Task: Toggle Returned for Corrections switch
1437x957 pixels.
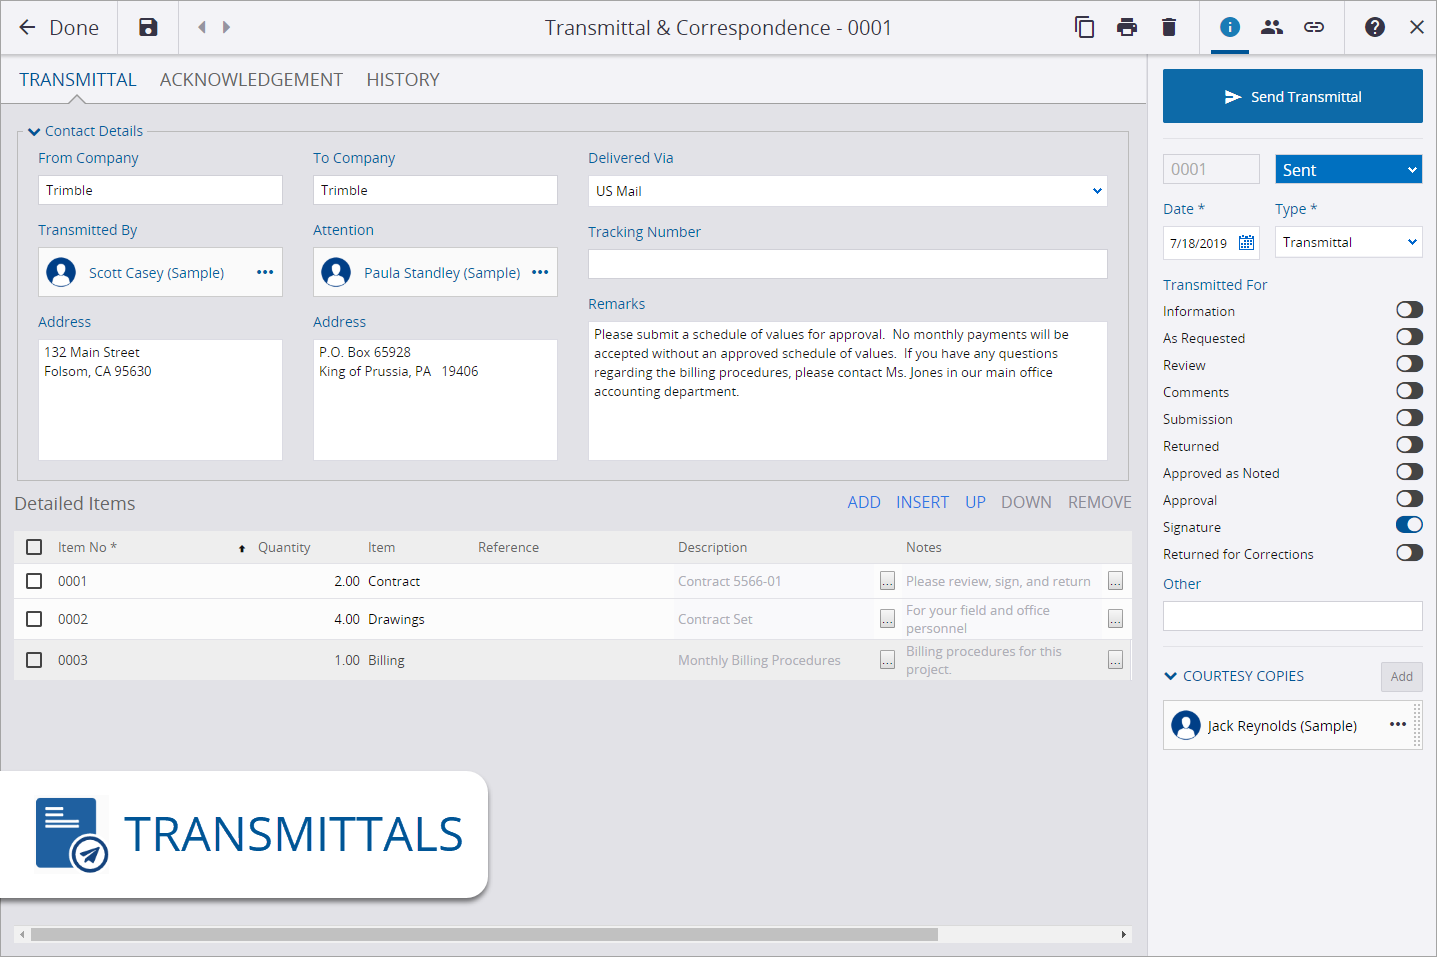Action: coord(1410,553)
